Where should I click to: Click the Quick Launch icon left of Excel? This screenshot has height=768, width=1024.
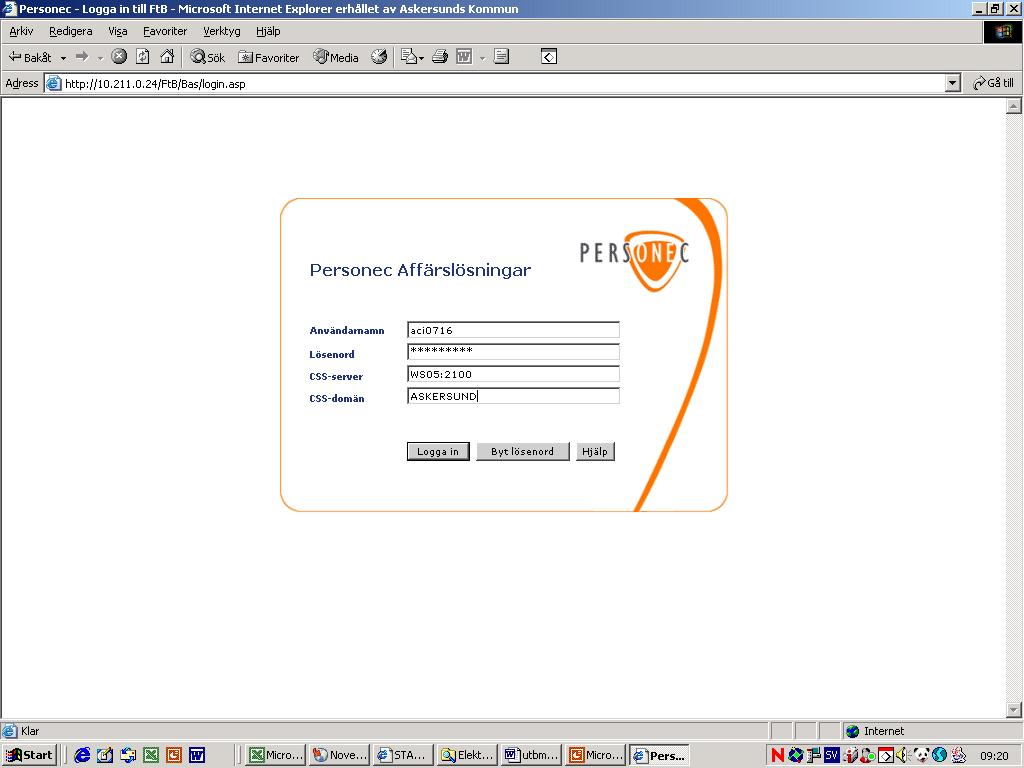(x=128, y=755)
